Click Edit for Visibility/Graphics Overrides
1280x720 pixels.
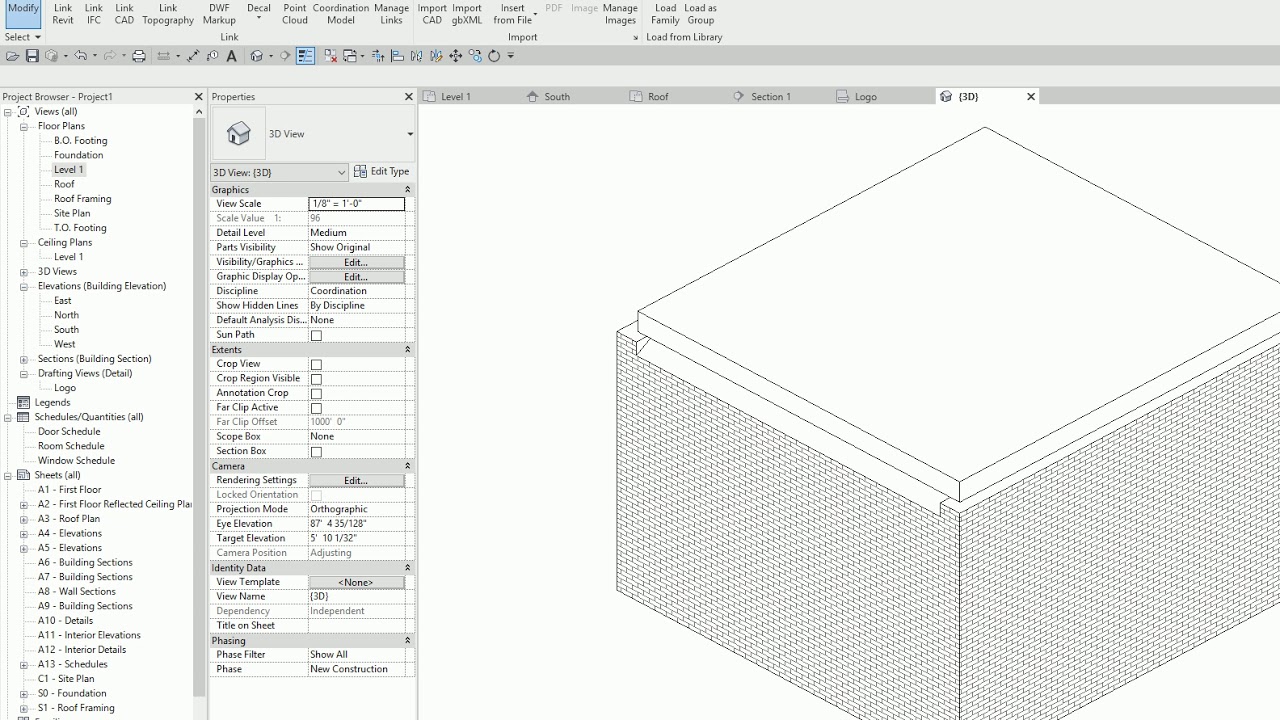tap(356, 262)
